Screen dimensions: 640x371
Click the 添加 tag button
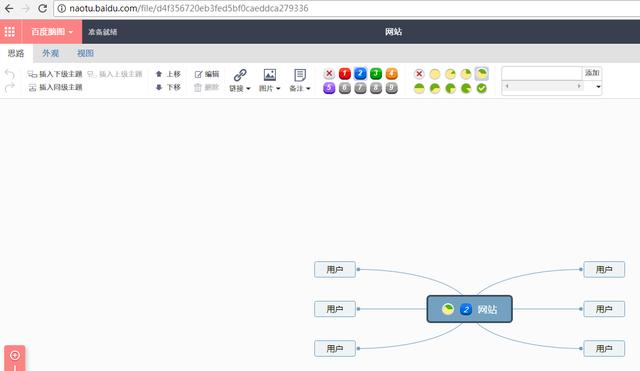click(592, 73)
